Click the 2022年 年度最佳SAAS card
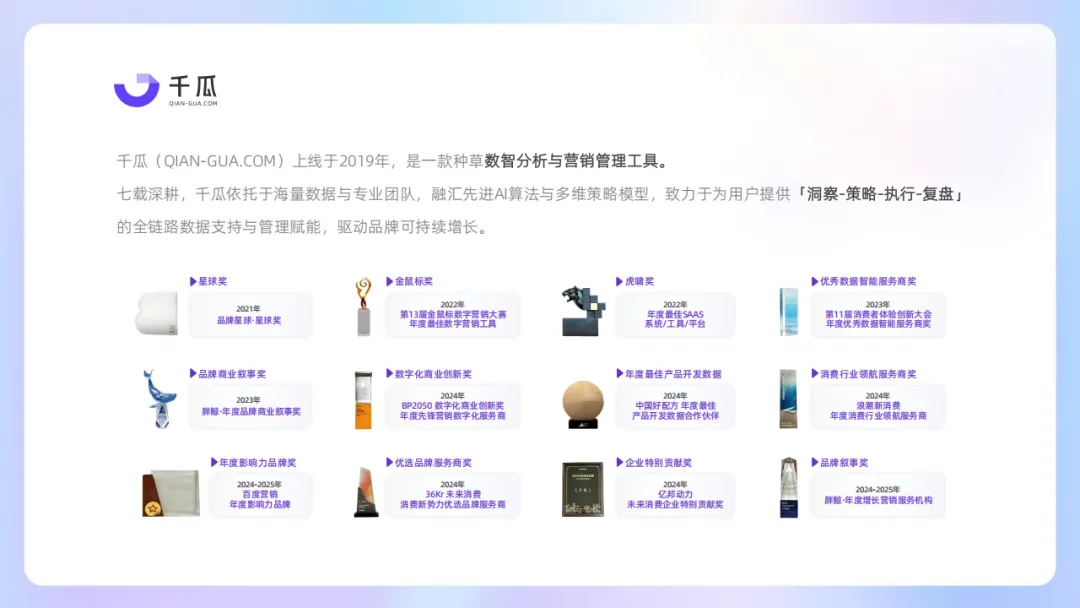 point(674,315)
